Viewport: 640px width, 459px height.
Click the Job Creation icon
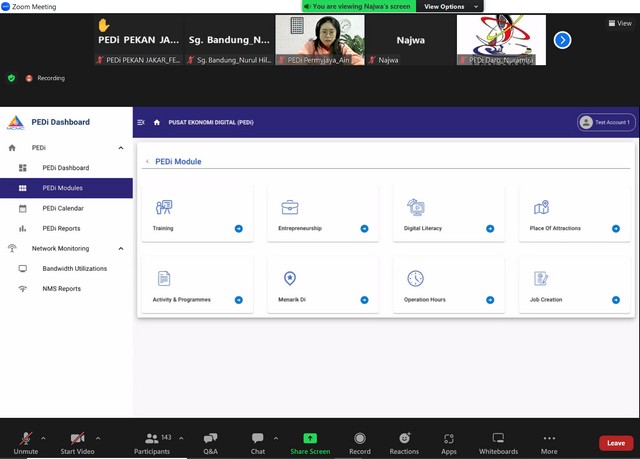coord(541,278)
